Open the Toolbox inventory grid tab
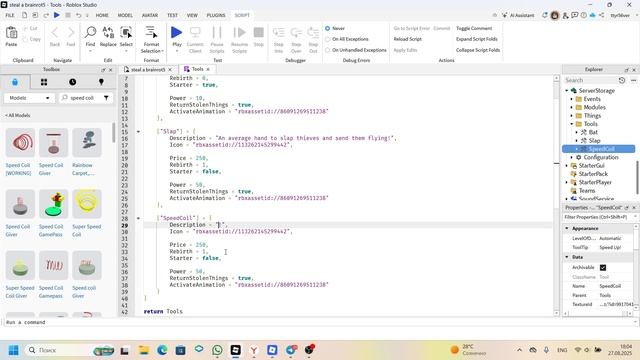Image resolution: width=640 pixels, height=360 pixels. coord(44,82)
